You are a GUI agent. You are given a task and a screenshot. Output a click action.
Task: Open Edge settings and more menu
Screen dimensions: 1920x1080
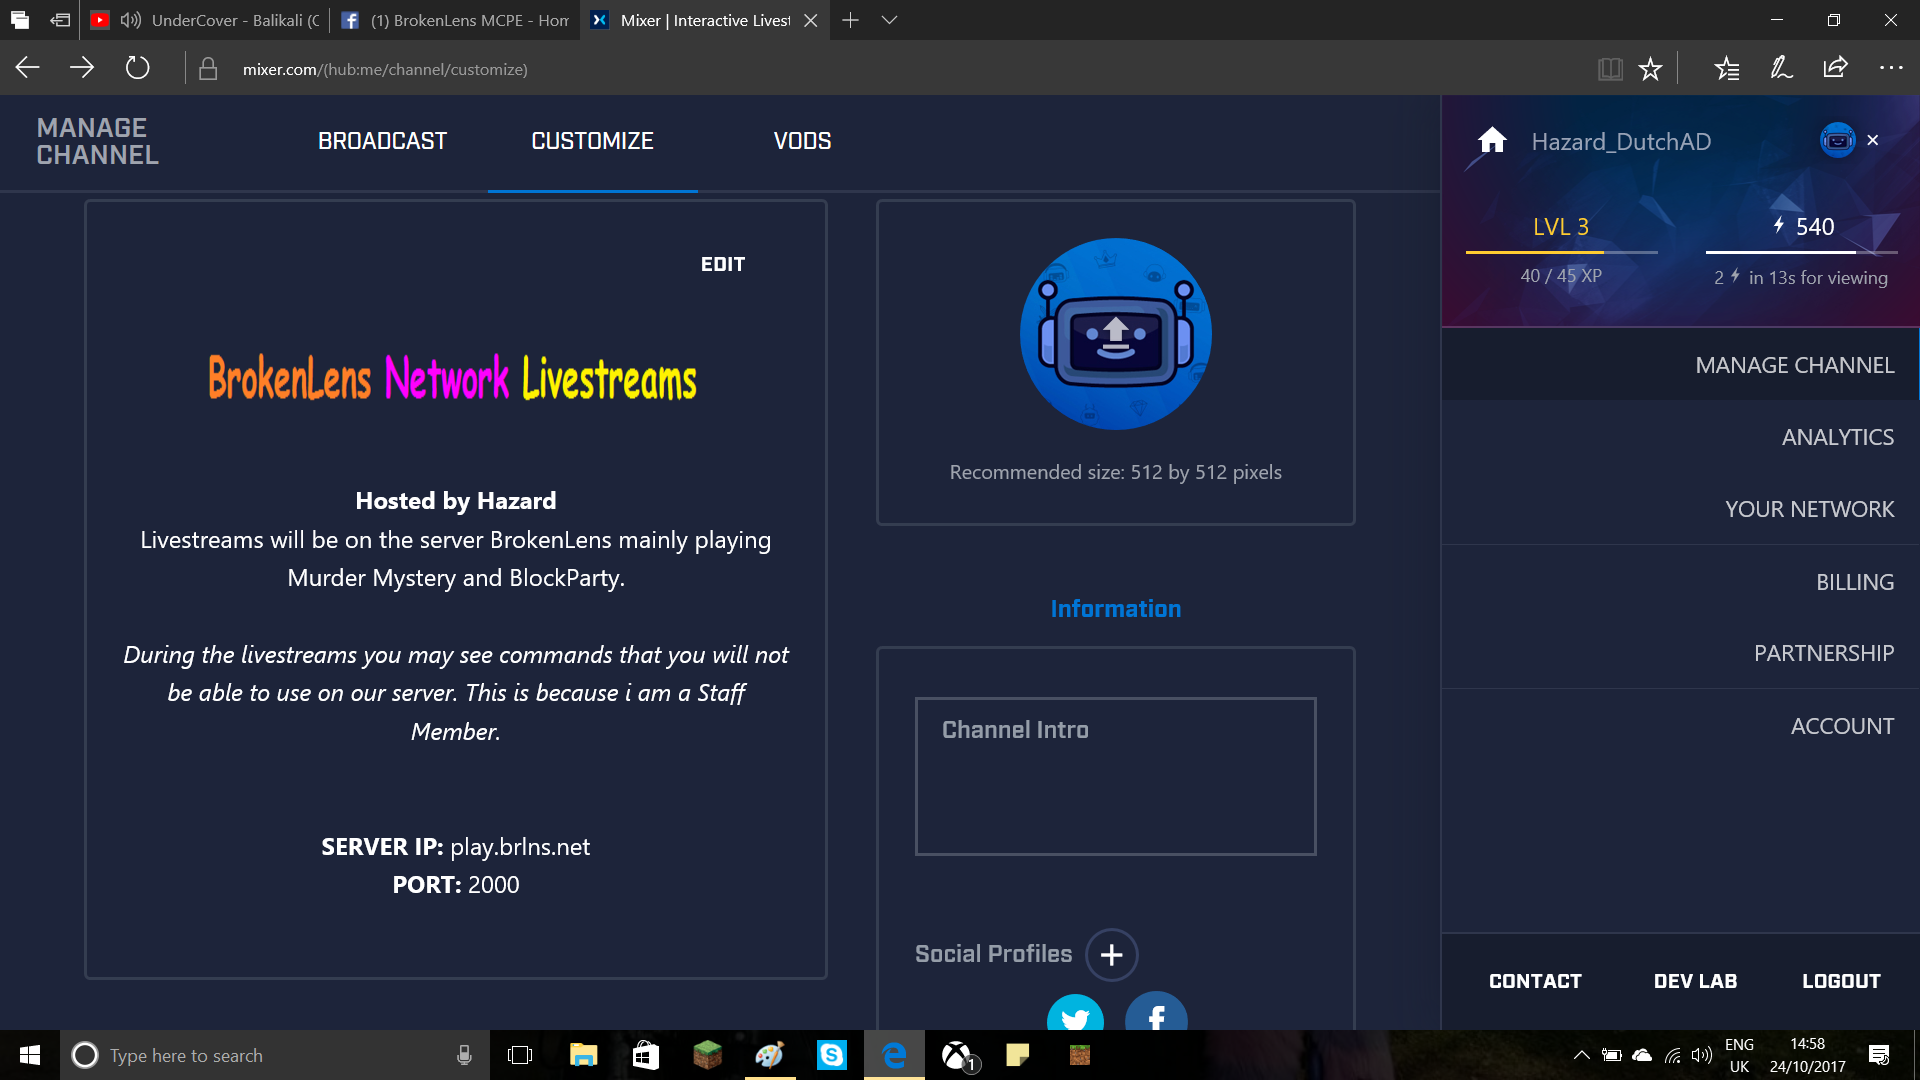[1891, 68]
